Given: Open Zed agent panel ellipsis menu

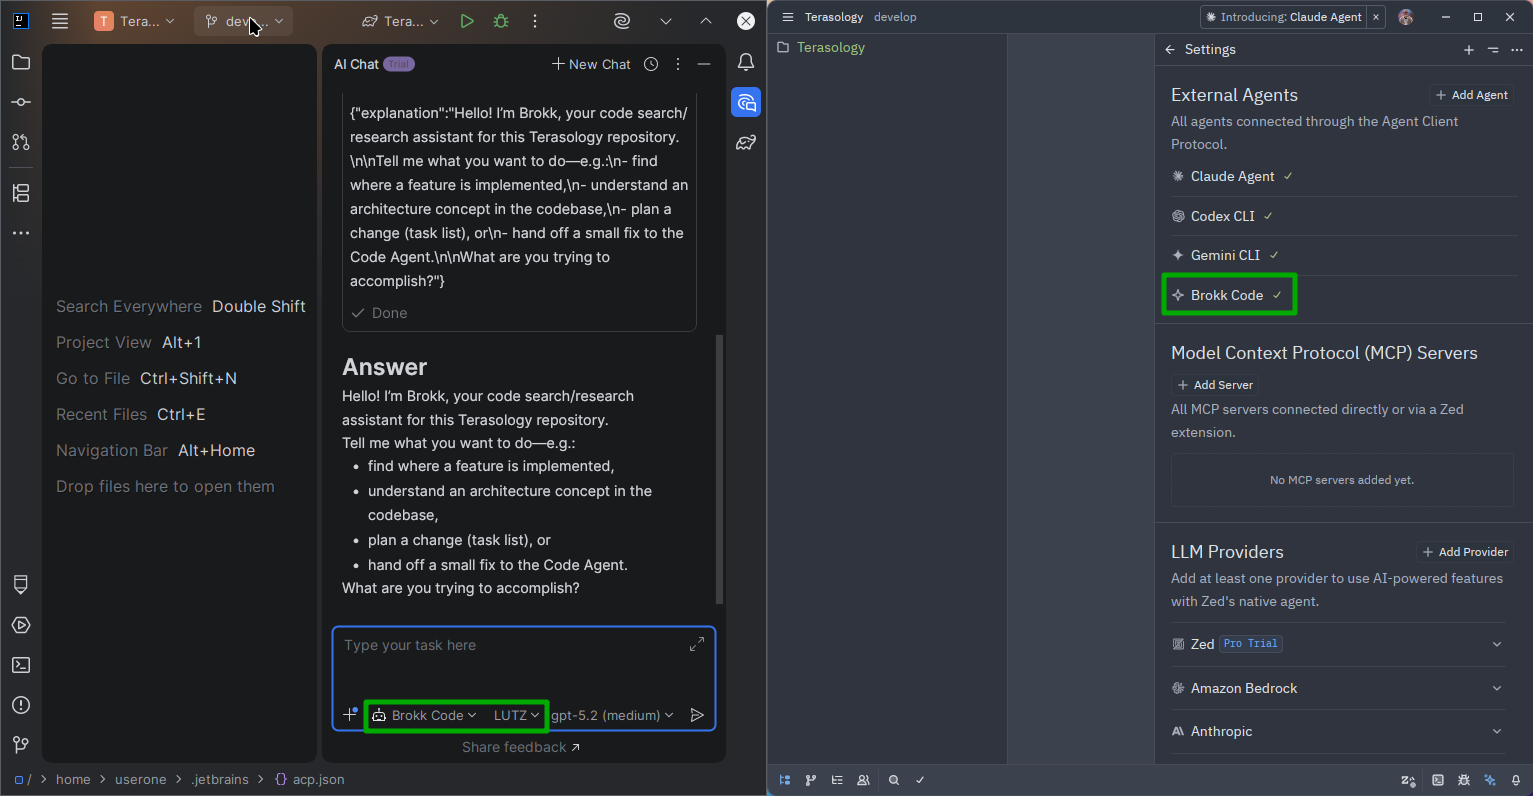Looking at the screenshot, I should click(x=1517, y=49).
